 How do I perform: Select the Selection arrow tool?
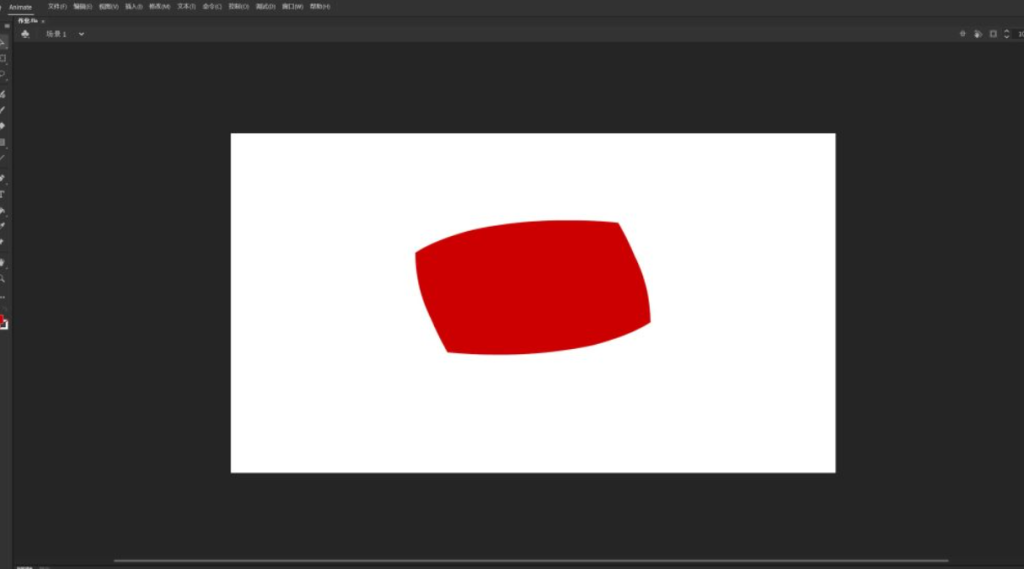point(3,42)
